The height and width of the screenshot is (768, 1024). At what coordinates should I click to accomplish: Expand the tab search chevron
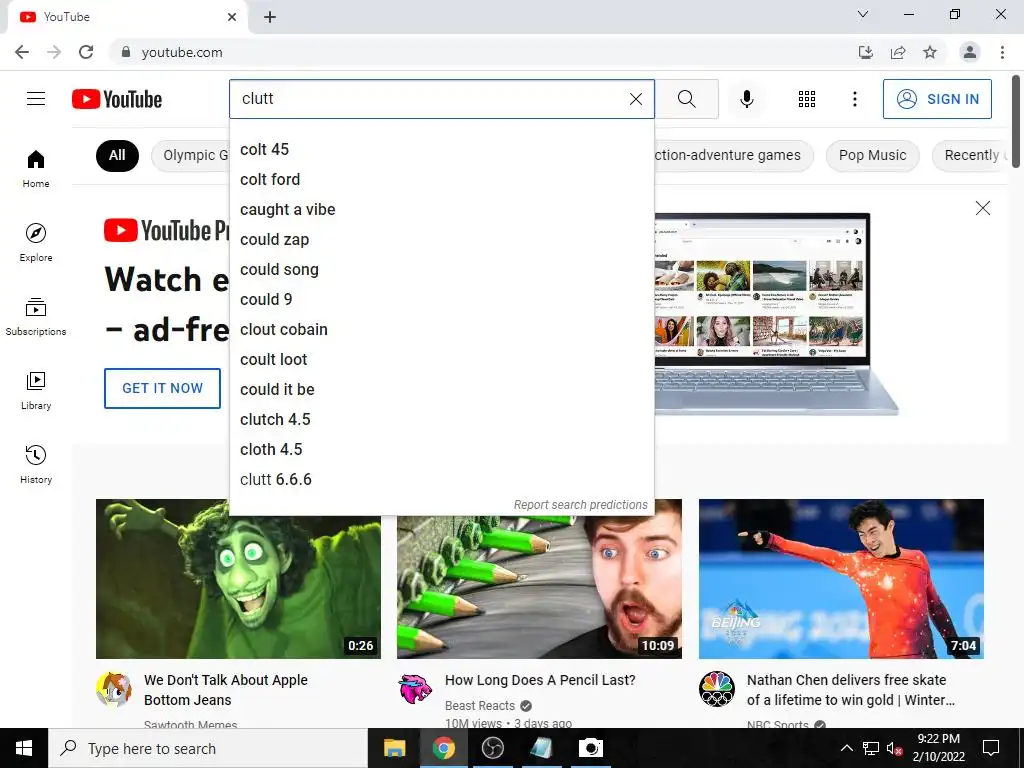click(x=863, y=14)
